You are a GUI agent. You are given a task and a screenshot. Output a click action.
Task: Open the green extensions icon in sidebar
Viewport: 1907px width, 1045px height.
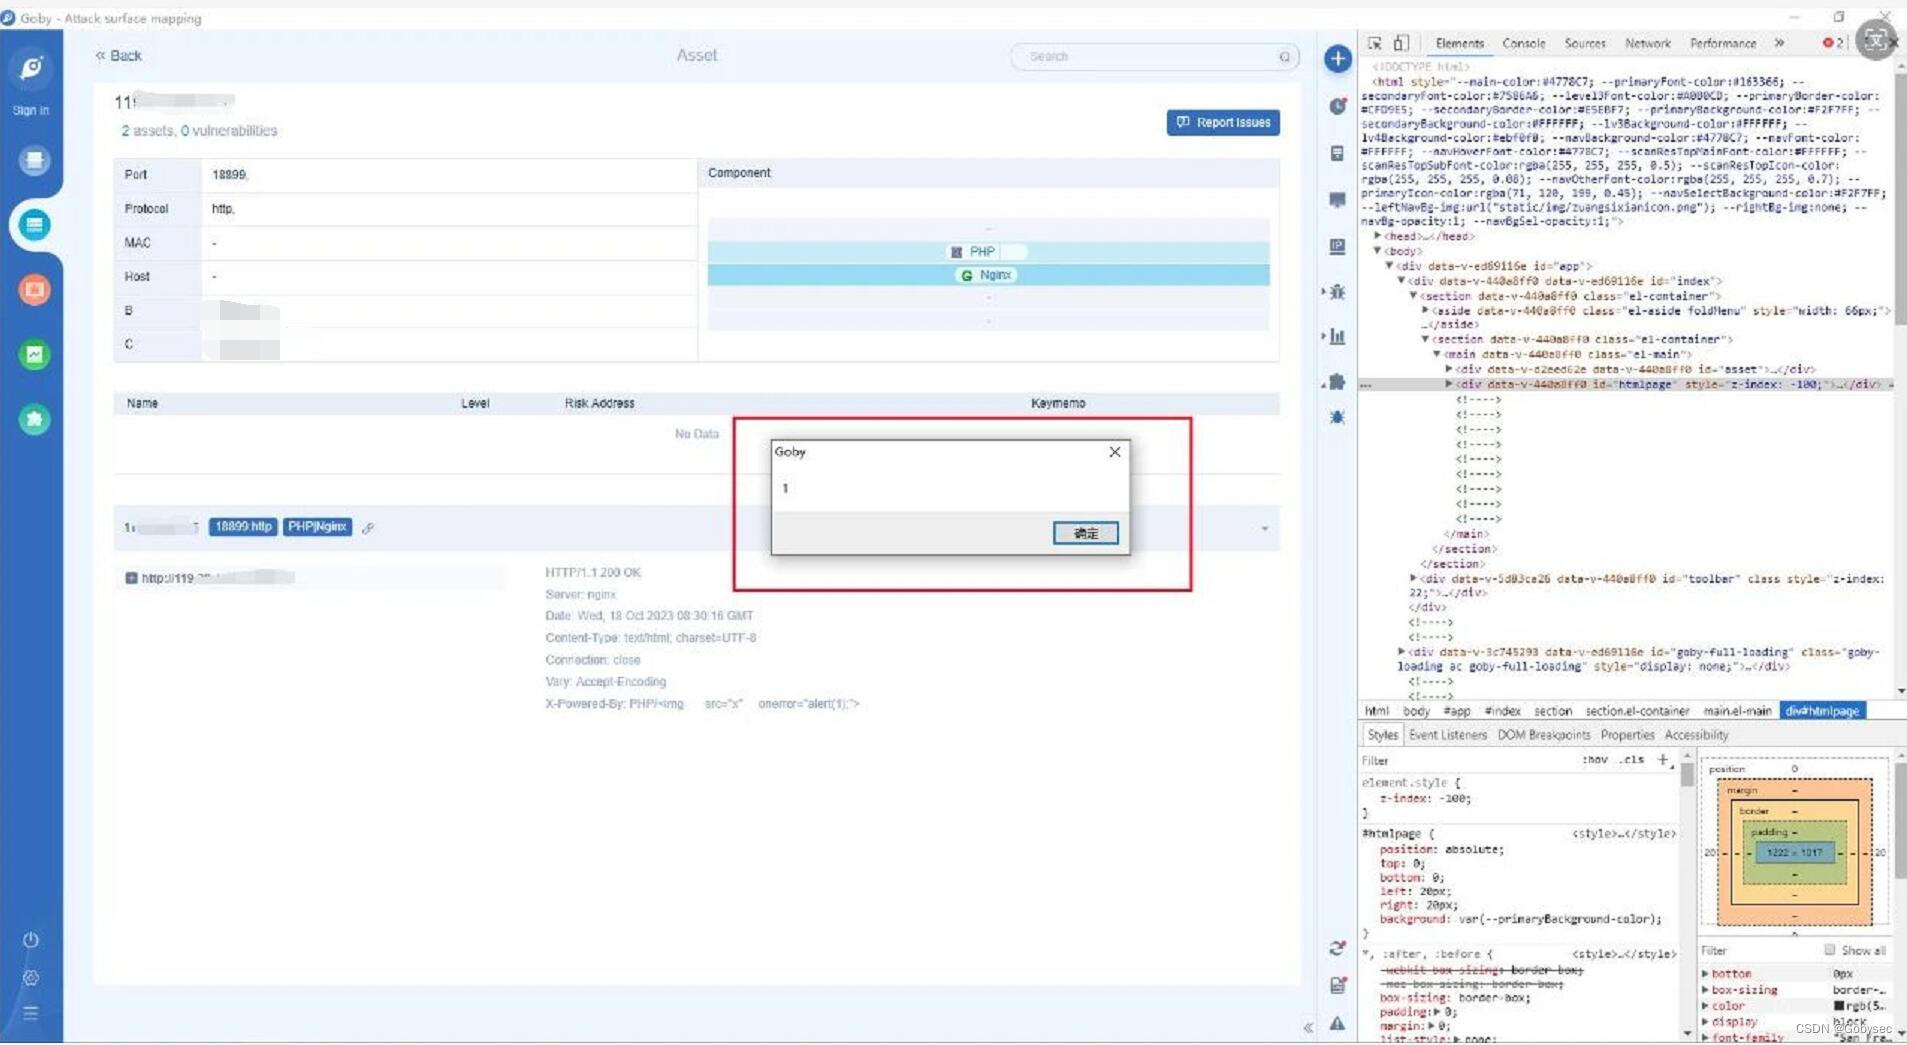click(34, 419)
